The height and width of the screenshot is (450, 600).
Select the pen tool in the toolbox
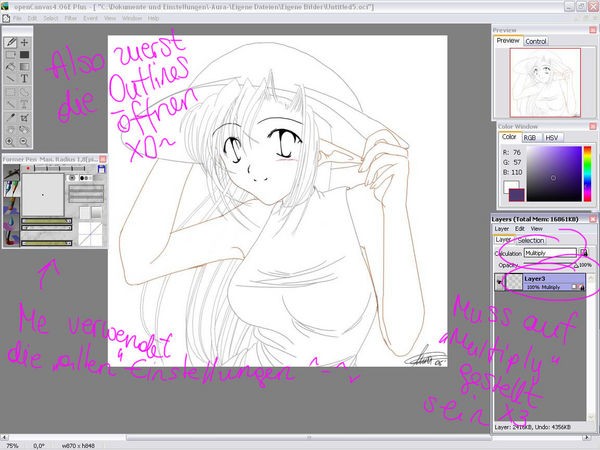click(11, 43)
